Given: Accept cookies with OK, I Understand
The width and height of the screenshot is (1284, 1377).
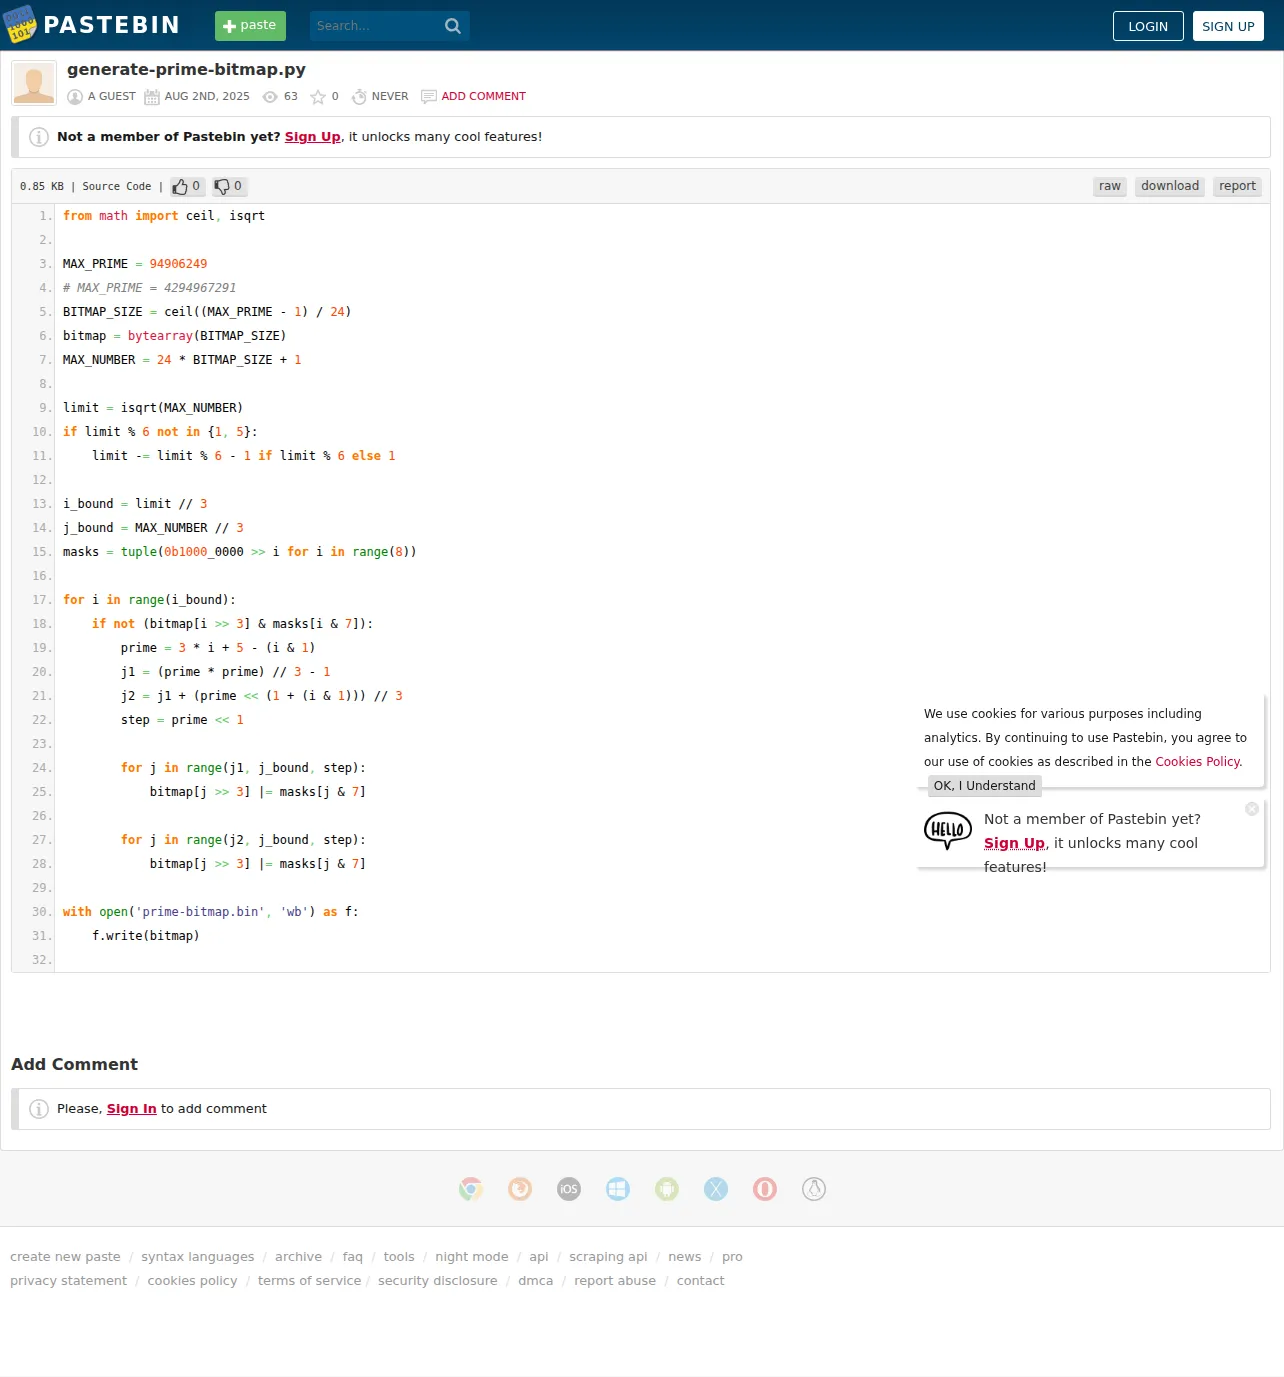Looking at the screenshot, I should (x=985, y=786).
